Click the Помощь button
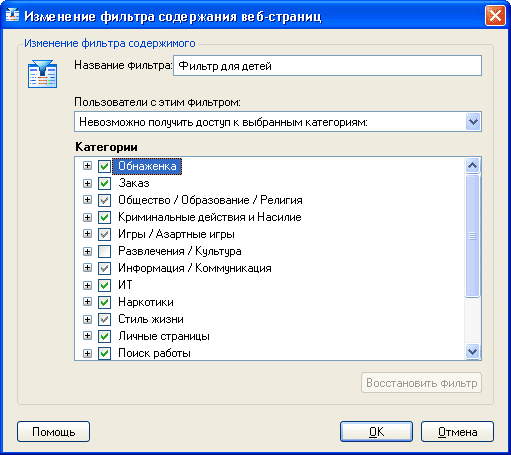Screen dimensions: 511x455 coord(53,432)
